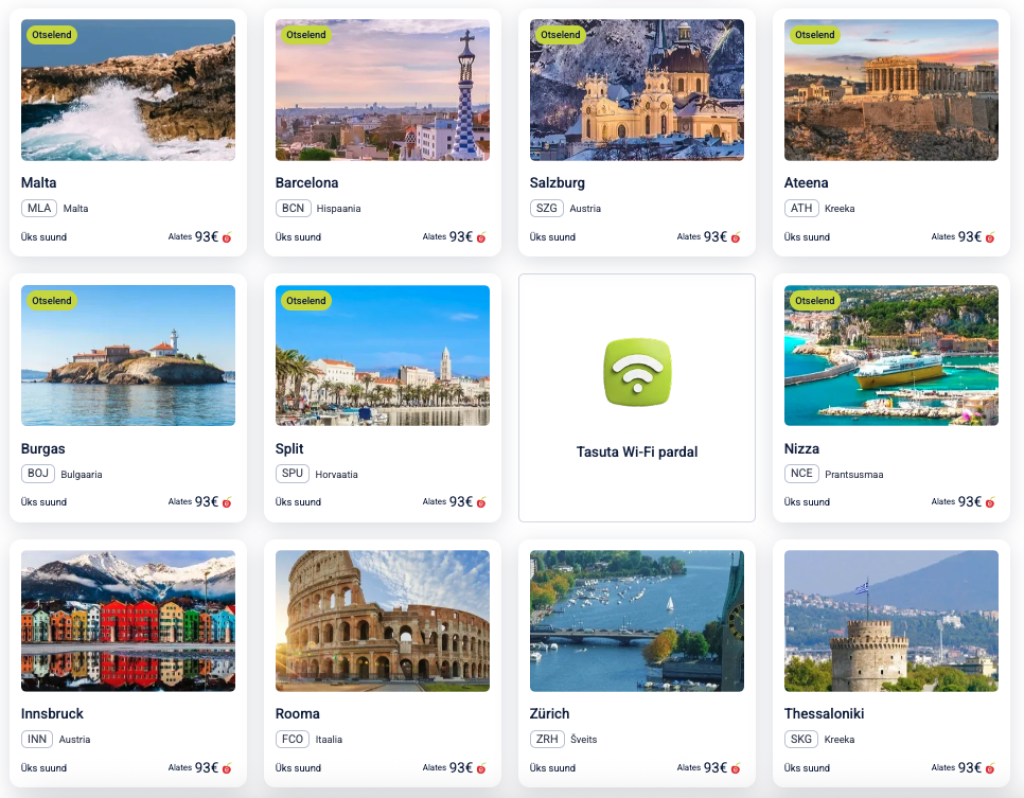Click the FCO airport code badge
1024x798 pixels.
click(292, 739)
